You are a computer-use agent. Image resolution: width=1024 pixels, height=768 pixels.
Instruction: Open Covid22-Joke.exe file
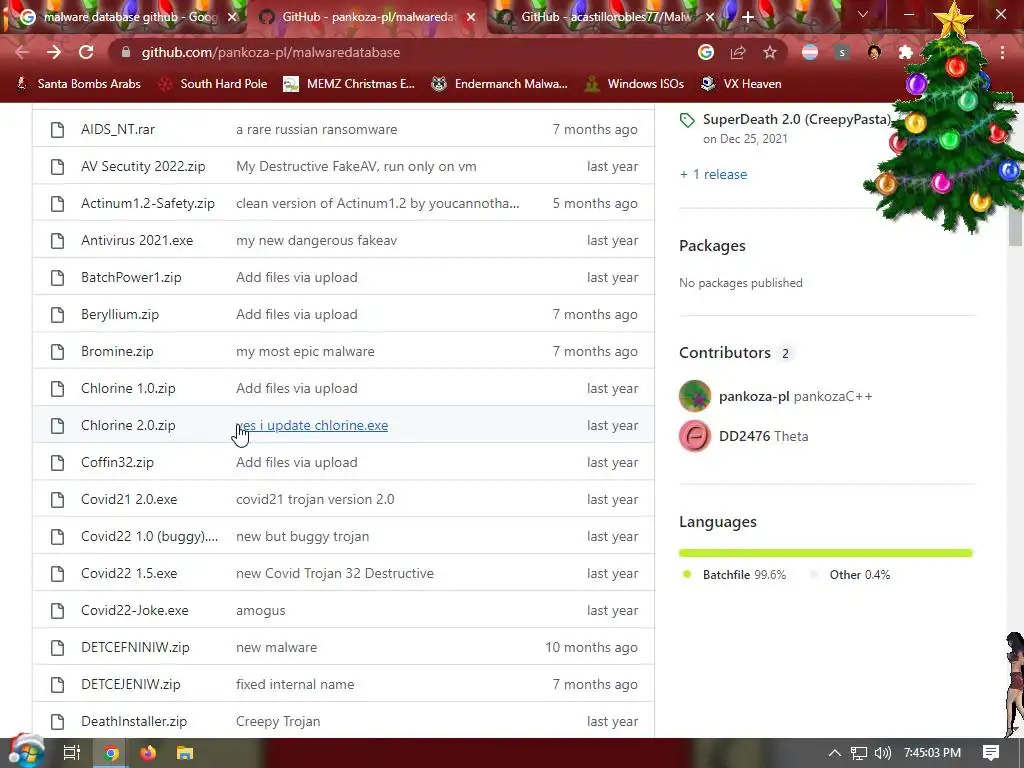(x=135, y=611)
